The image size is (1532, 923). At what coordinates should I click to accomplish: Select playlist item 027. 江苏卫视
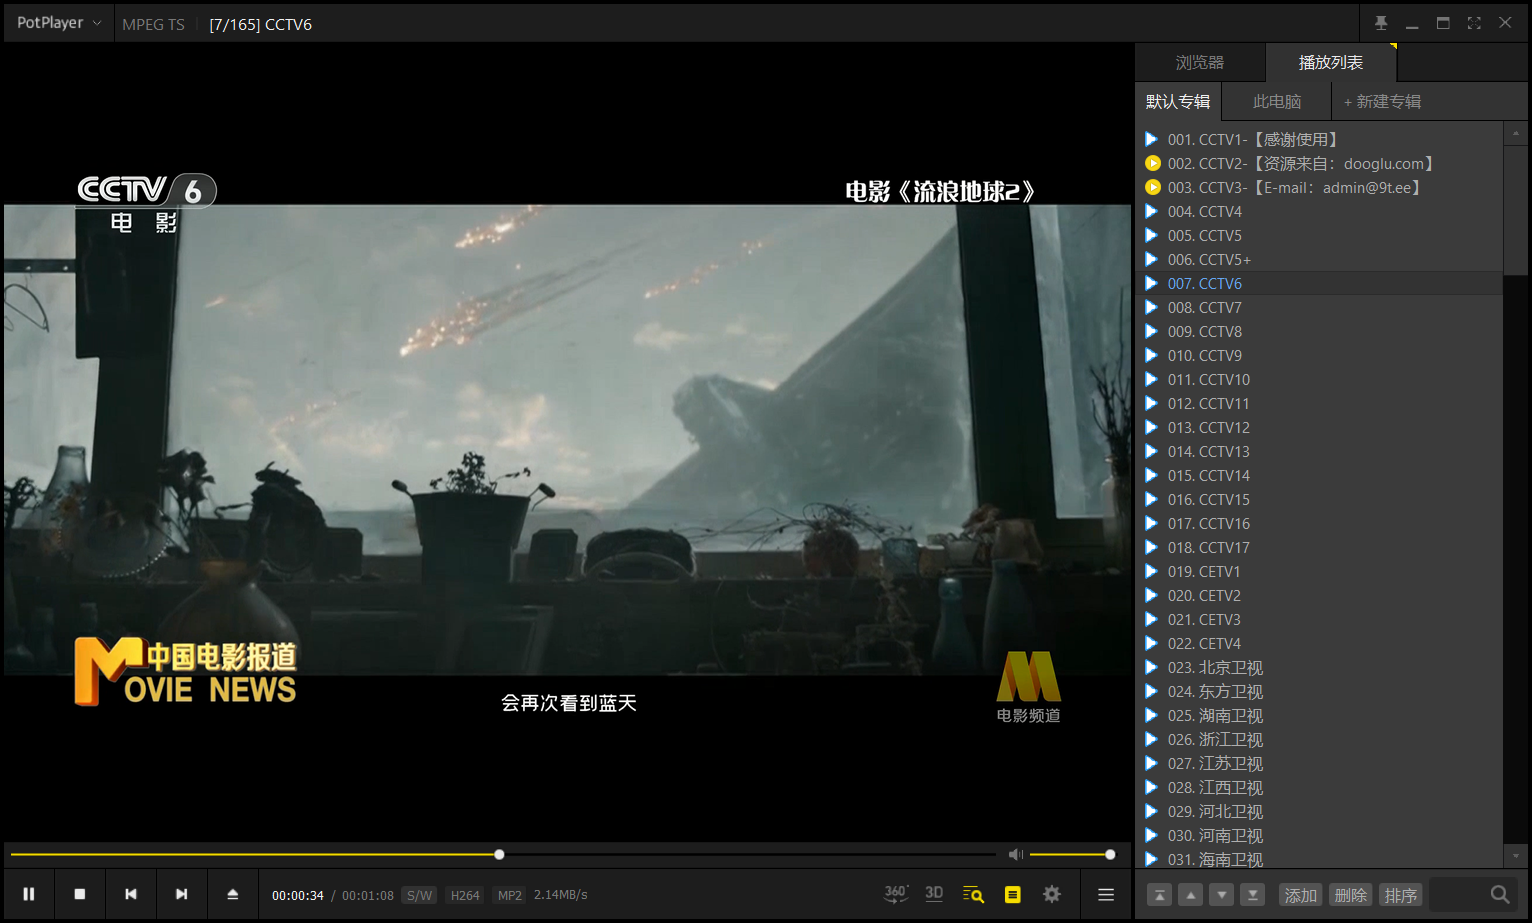[1320, 763]
